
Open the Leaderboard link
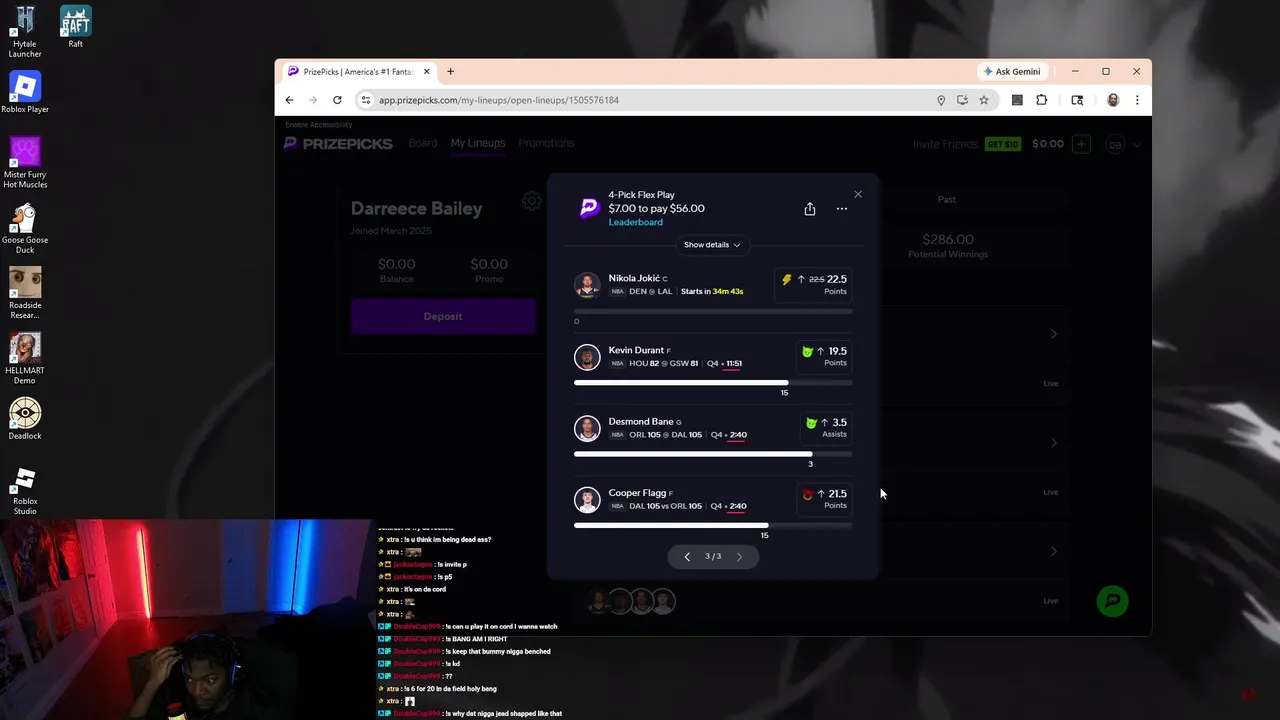[x=635, y=222]
